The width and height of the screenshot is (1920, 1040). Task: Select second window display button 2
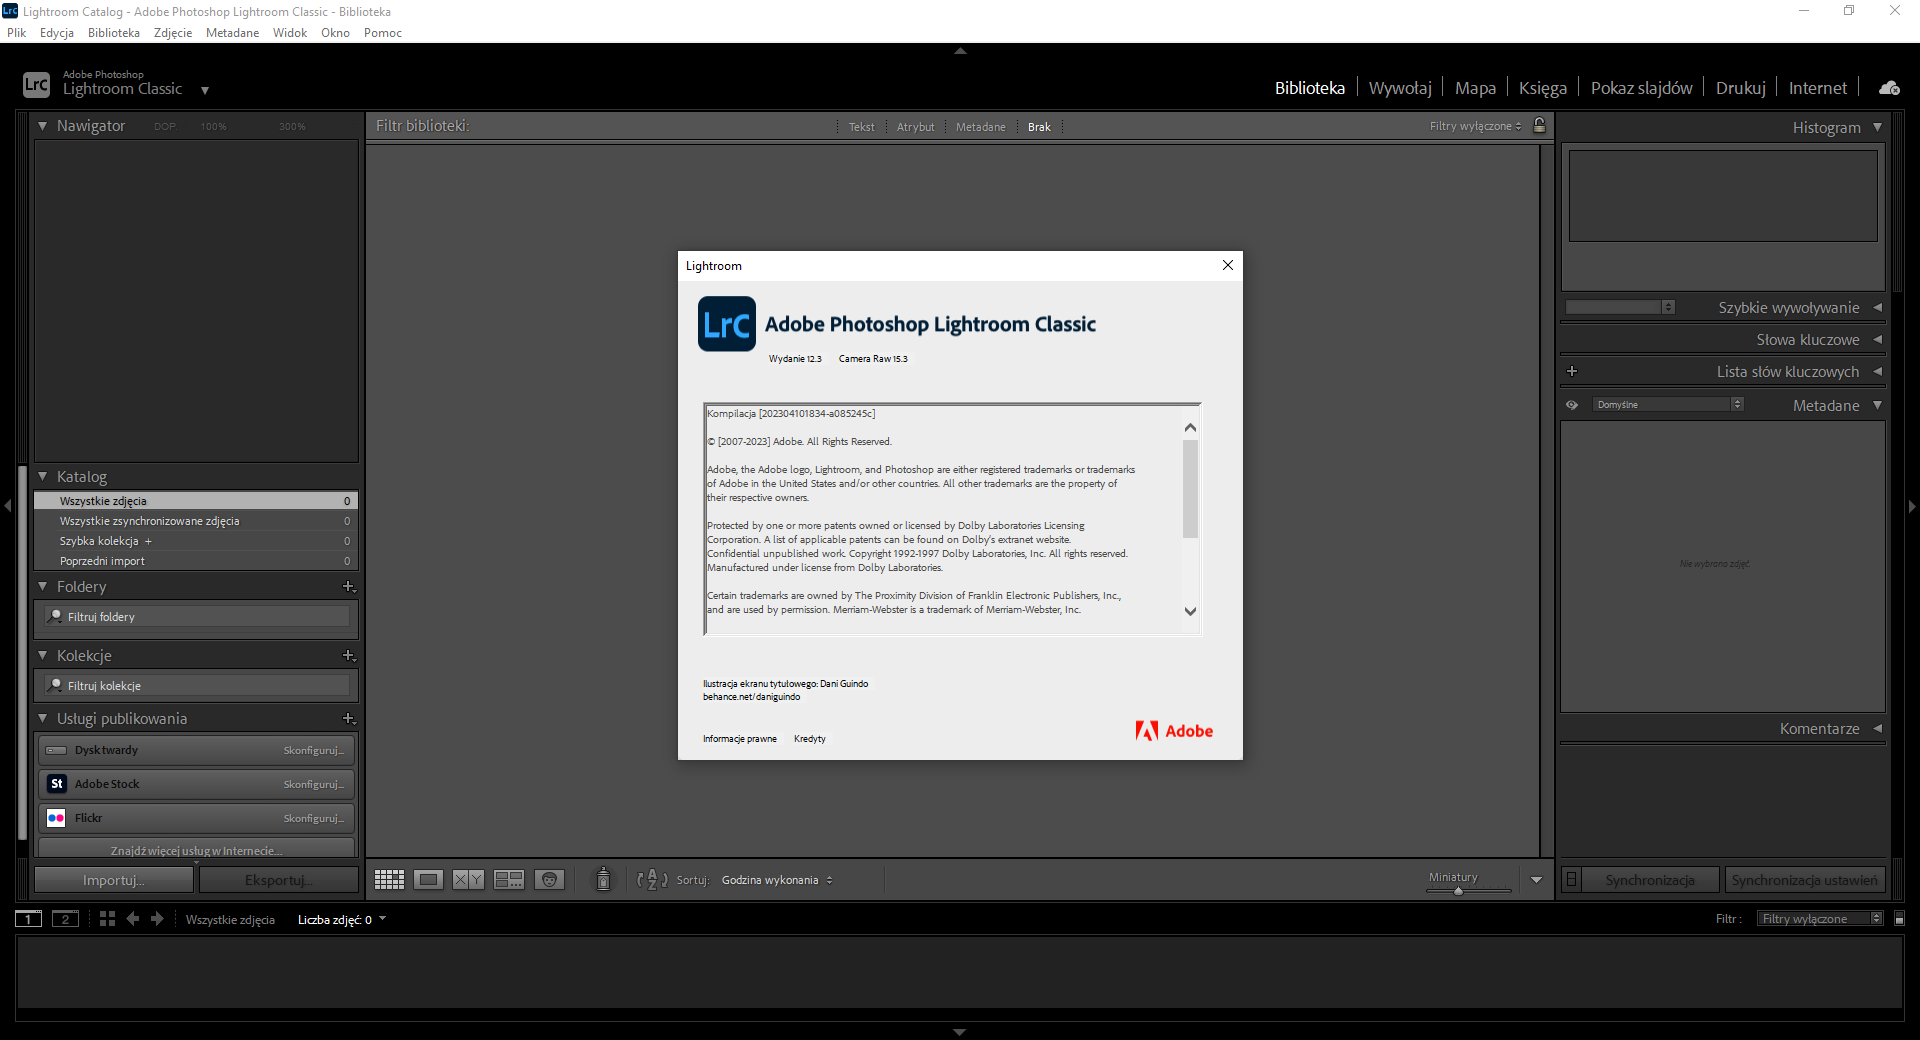[x=65, y=919]
